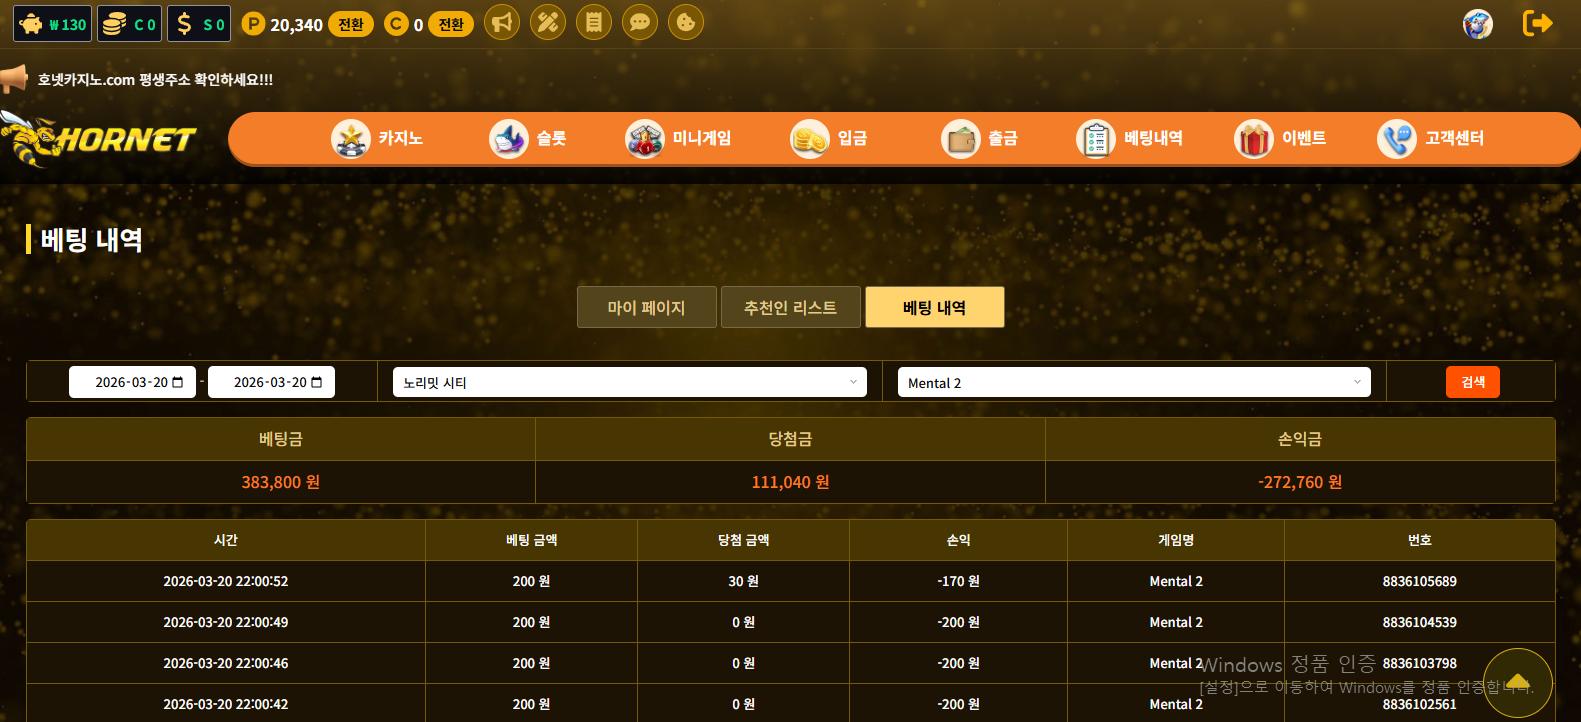1581x722 pixels.
Task: Open the 카지노 menu
Action: tap(377, 139)
